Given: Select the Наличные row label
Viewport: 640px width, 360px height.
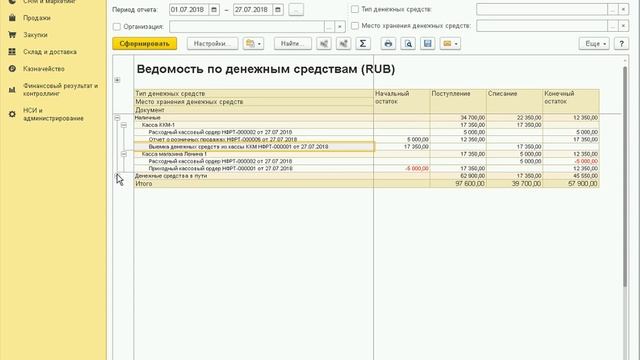Looking at the screenshot, I should point(147,118).
